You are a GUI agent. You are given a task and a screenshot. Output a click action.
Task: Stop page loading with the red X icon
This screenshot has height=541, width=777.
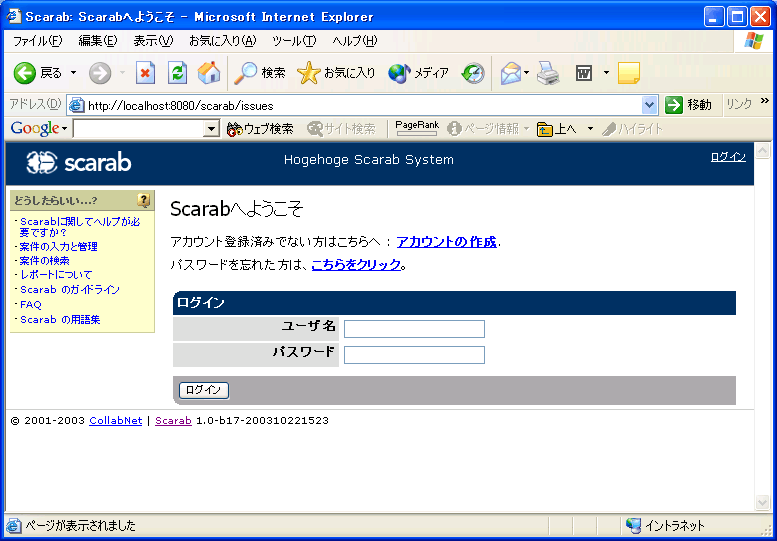[x=145, y=73]
